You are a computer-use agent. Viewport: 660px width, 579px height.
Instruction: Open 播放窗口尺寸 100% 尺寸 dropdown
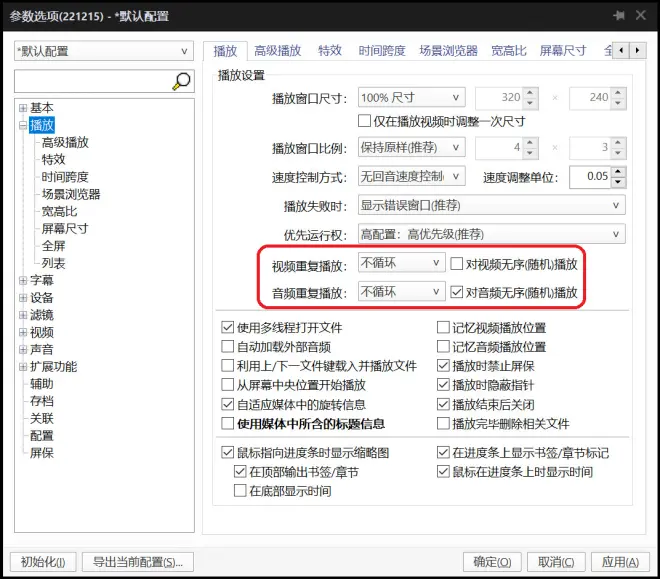click(x=411, y=98)
